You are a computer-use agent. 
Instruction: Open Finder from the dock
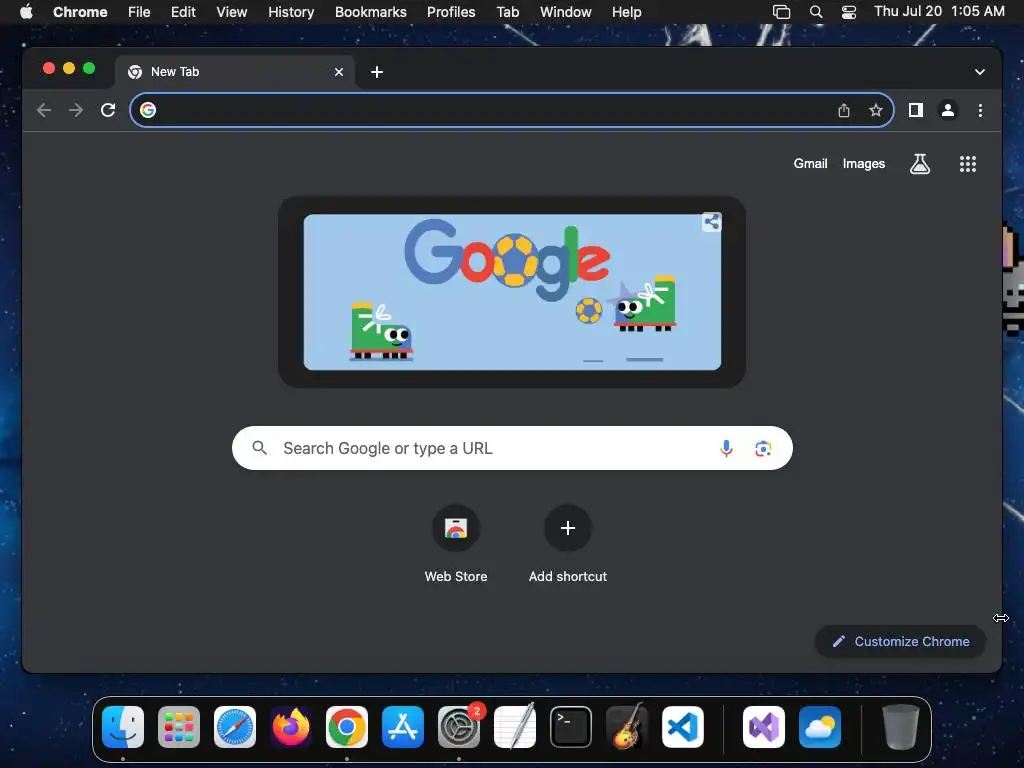pyautogui.click(x=123, y=727)
